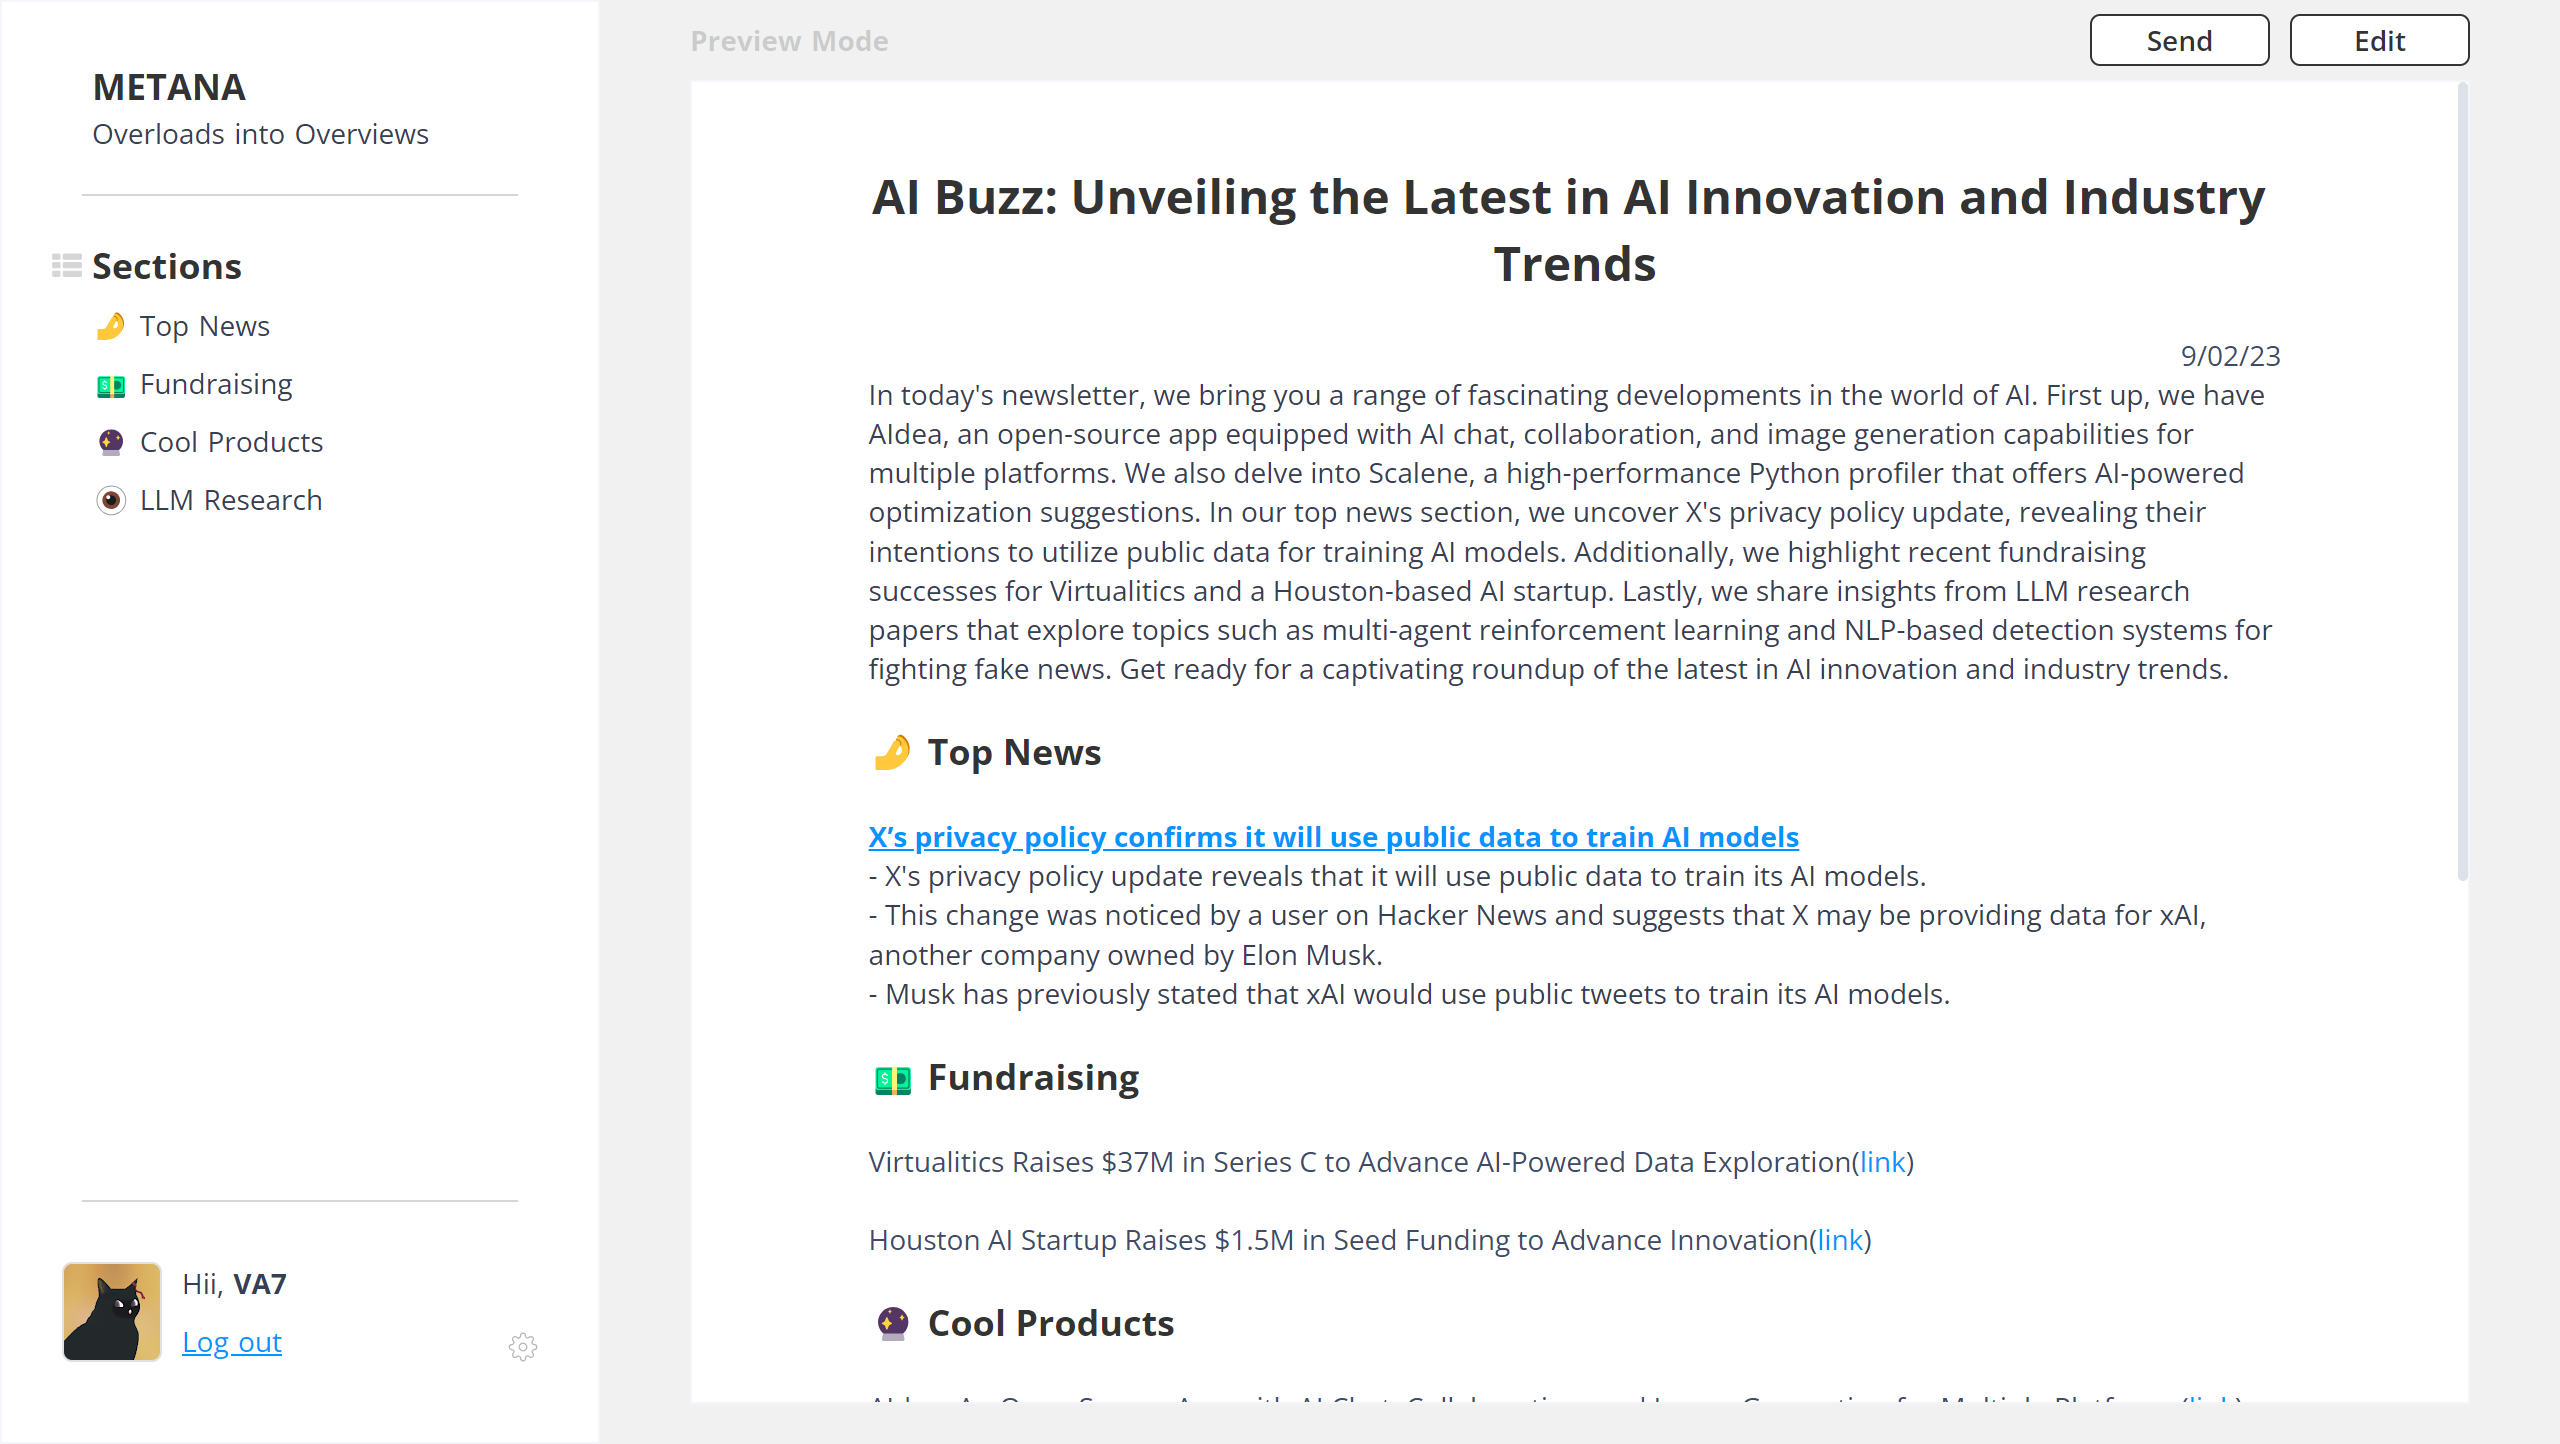Image resolution: width=2560 pixels, height=1444 pixels.
Task: Click the LLM Research eye icon
Action: click(111, 500)
